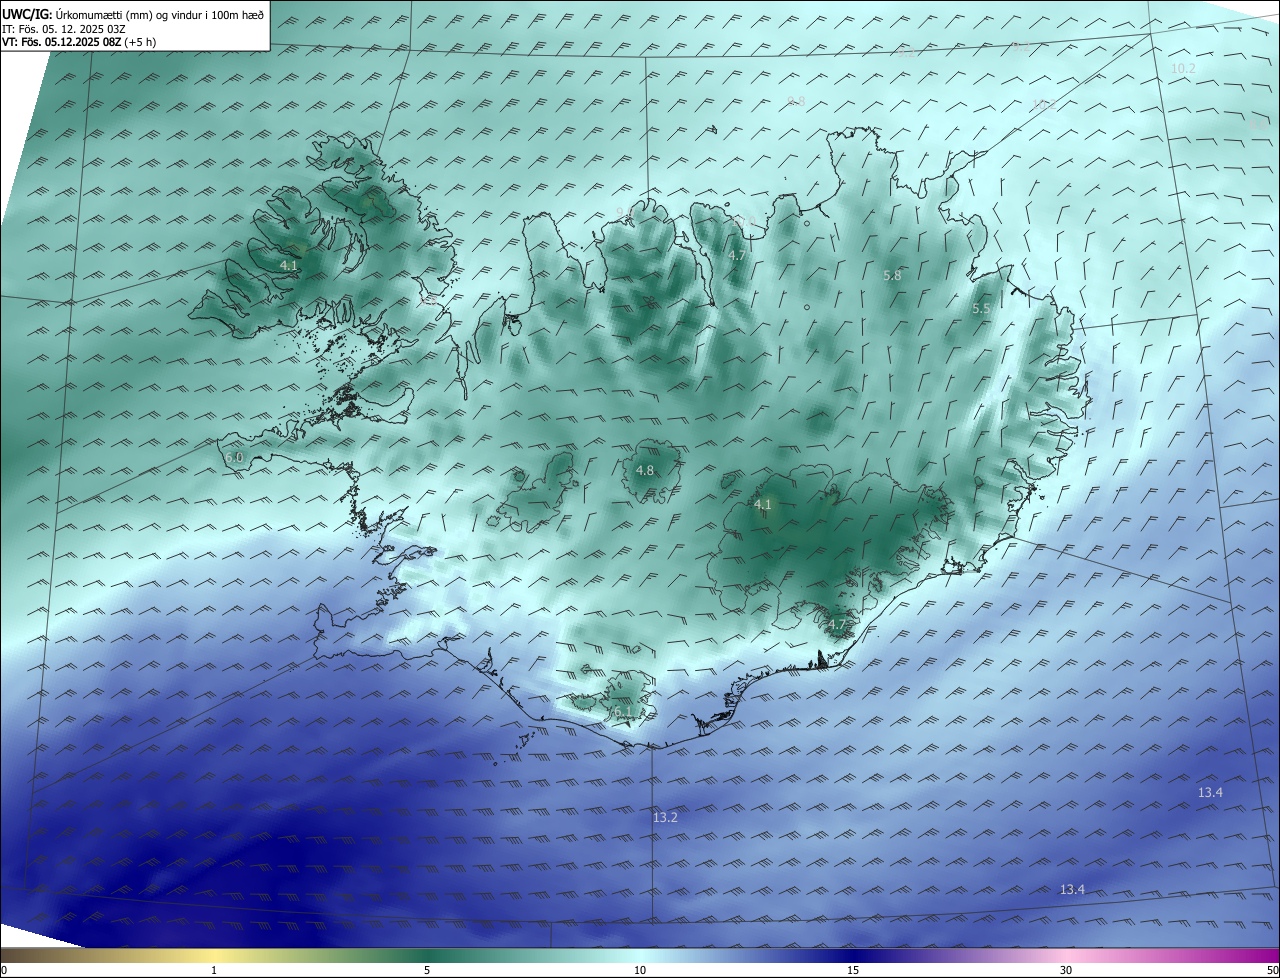
Task: Click the valid time 'VT: Fös. 05.12.2025 08Z (+5 h)'
Action: point(79,42)
